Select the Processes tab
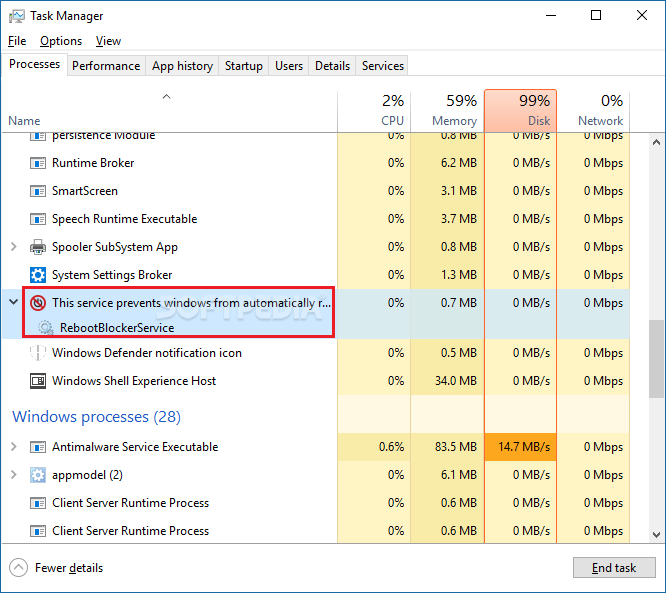This screenshot has width=666, height=593. point(34,65)
